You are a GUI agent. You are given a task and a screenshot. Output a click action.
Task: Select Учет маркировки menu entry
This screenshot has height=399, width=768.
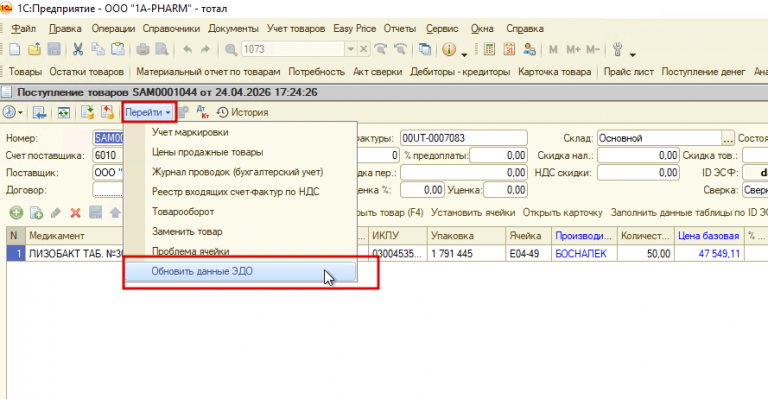240,132
